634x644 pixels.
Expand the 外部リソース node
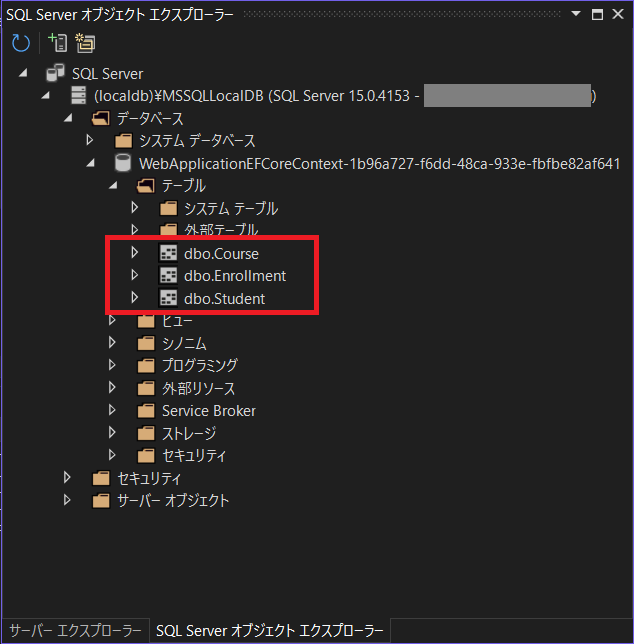(112, 387)
